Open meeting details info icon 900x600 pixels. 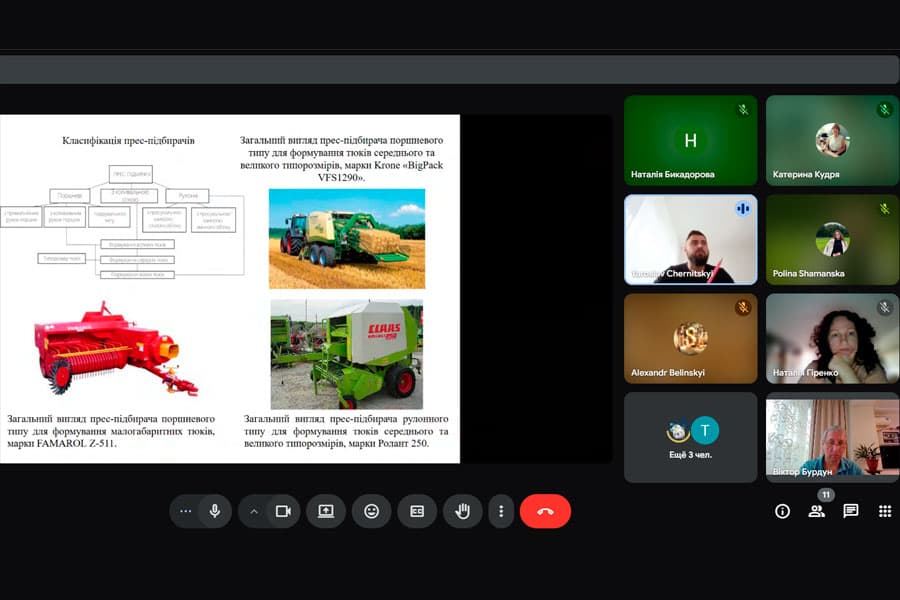tap(782, 511)
